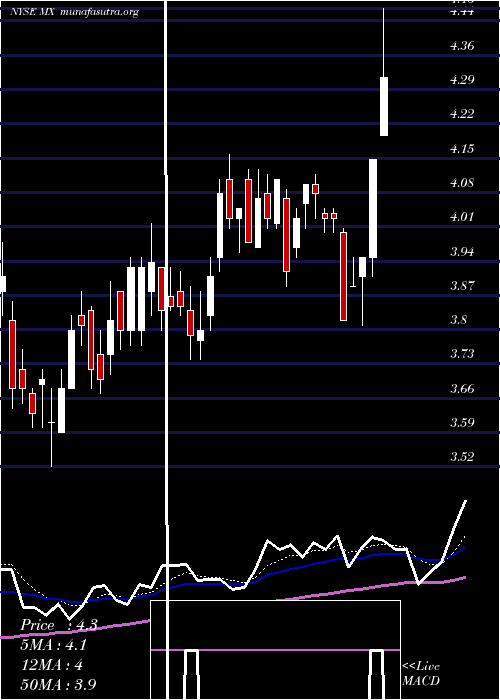Click the 3.66 price axis label
The height and width of the screenshot is (700, 500).
(x=462, y=389)
